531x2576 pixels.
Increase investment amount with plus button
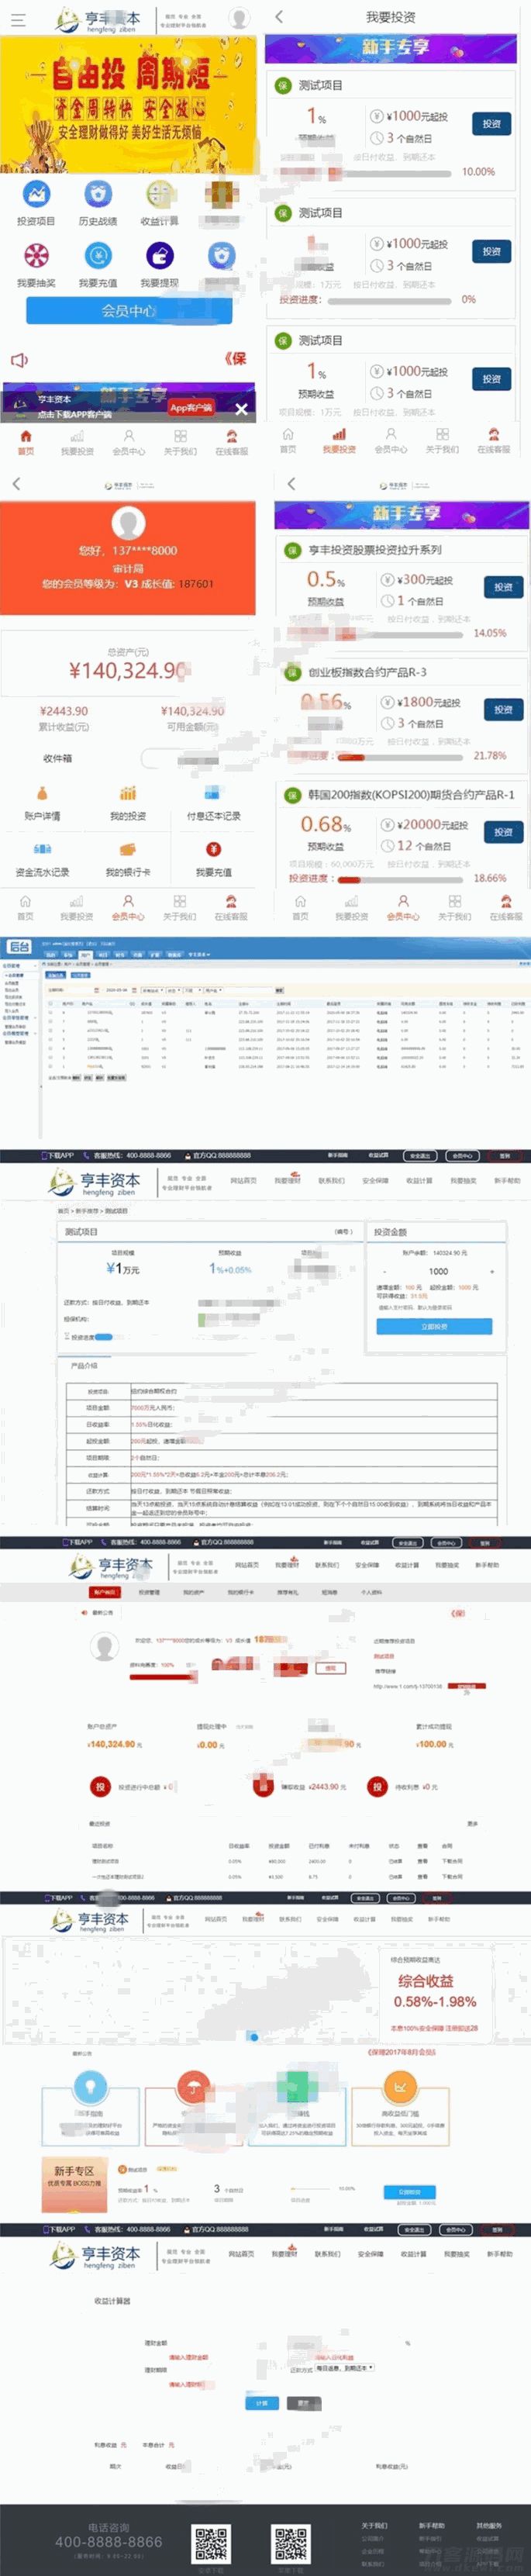491,1272
